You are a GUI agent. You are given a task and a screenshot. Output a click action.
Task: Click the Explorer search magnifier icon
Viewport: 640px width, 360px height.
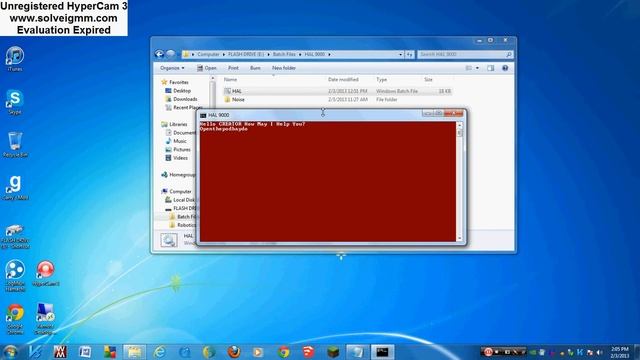pyautogui.click(x=509, y=54)
